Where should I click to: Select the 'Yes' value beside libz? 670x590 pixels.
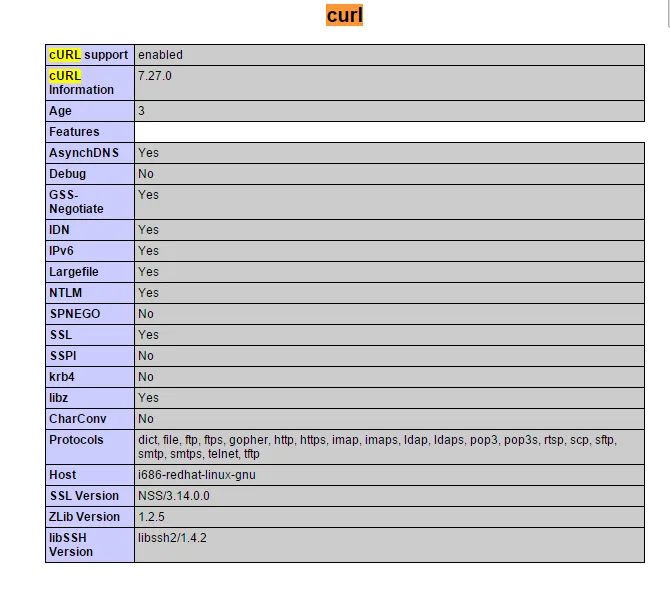tap(148, 398)
